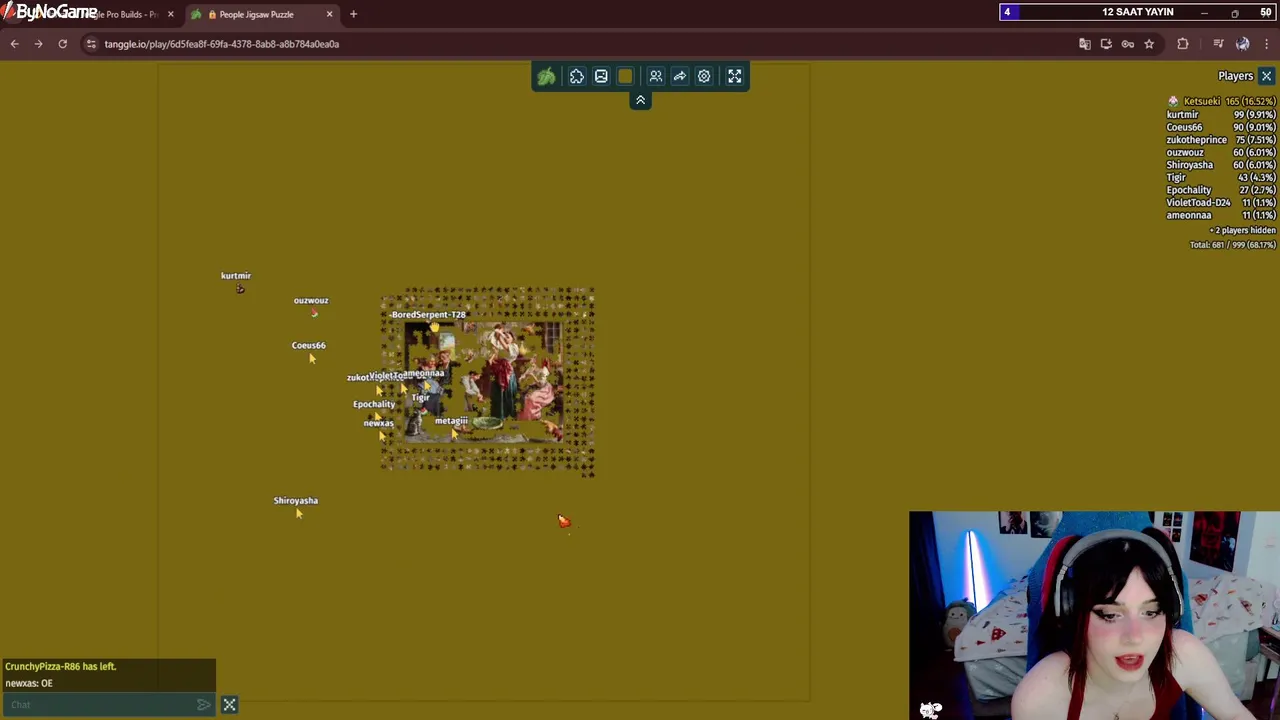Click the CrunchyPizza-R86 has left message
This screenshot has height=720, width=1280.
point(60,666)
